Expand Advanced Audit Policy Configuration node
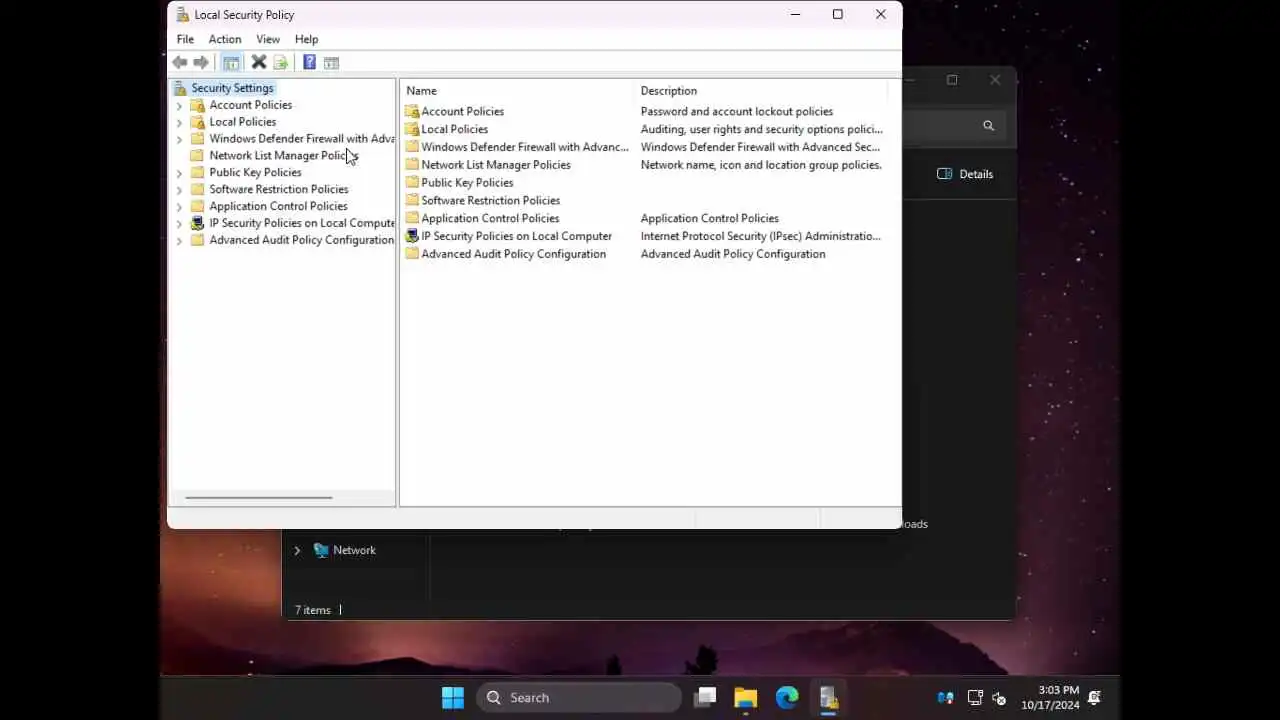Viewport: 1280px width, 720px height. 179,241
